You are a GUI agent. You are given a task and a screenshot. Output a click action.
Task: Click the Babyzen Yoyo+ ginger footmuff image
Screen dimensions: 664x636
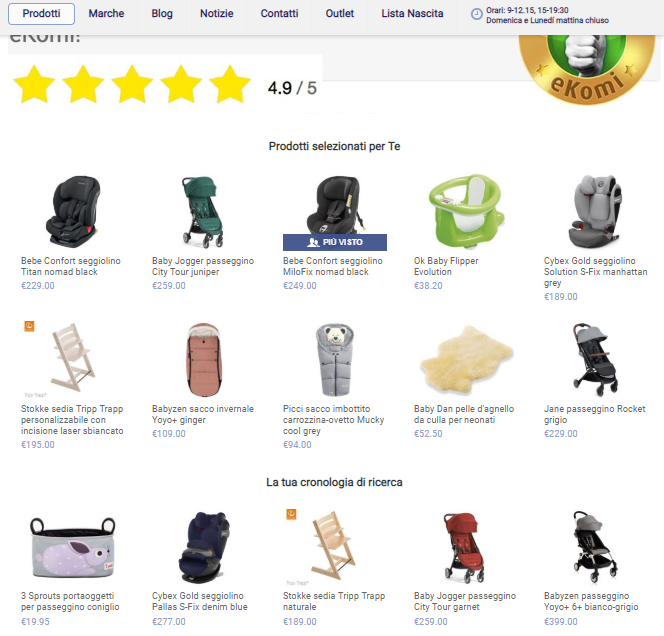pos(204,360)
